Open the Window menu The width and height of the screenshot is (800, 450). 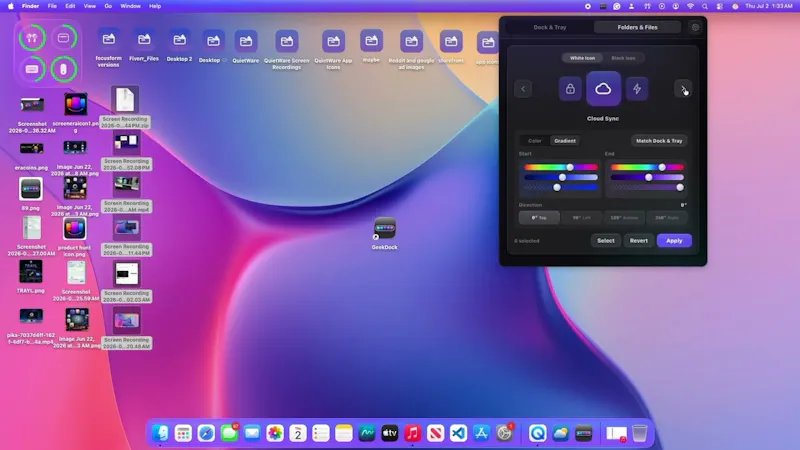tap(130, 6)
